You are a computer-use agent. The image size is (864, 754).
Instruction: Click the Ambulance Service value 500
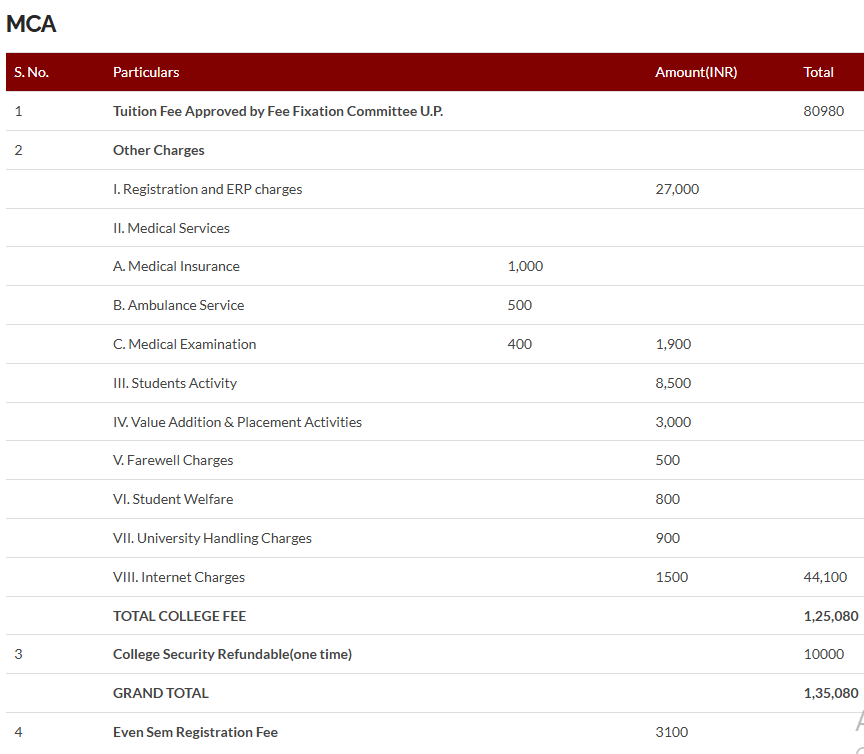pyautogui.click(x=520, y=305)
